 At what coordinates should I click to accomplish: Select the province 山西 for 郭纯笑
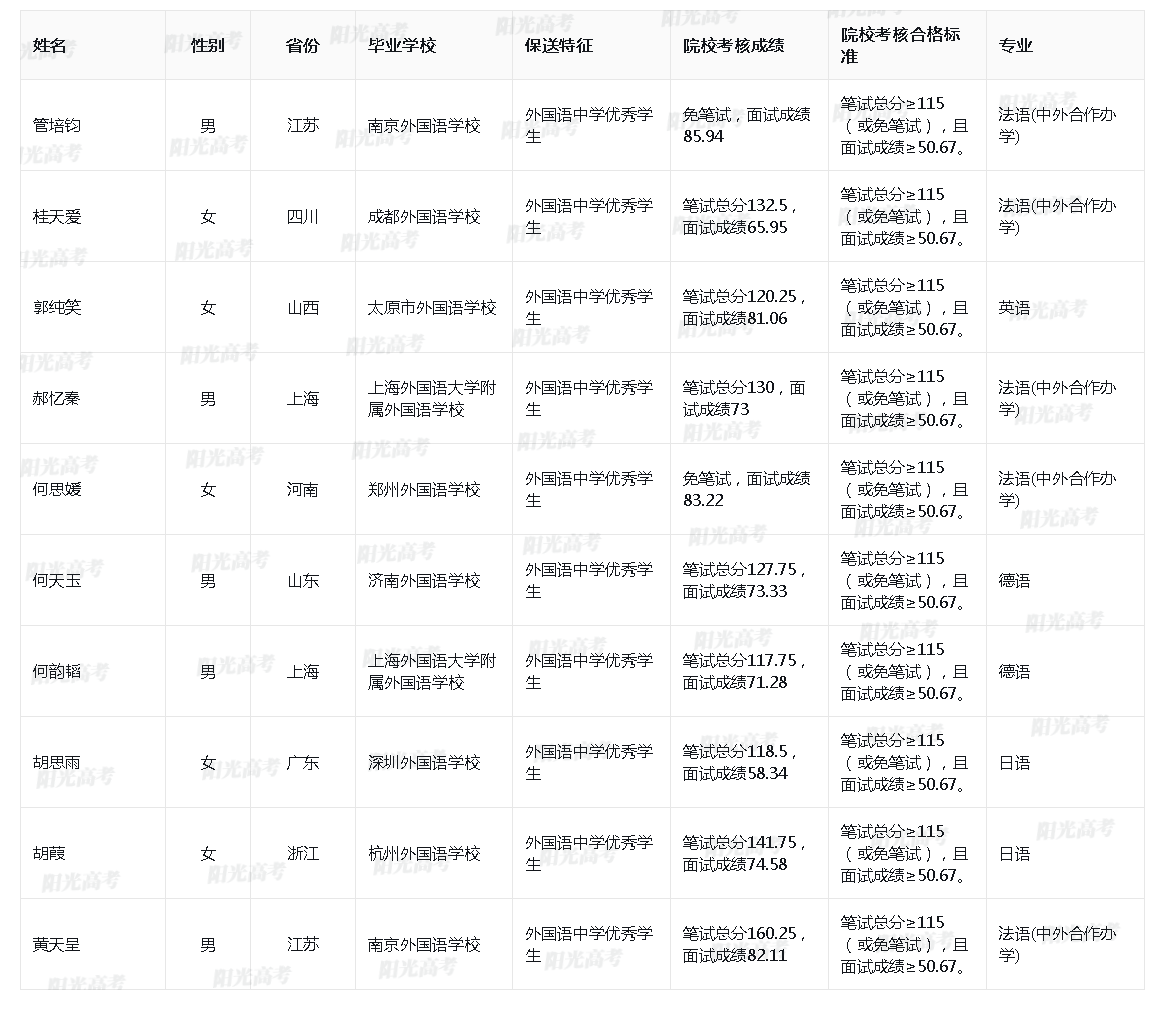click(x=303, y=307)
